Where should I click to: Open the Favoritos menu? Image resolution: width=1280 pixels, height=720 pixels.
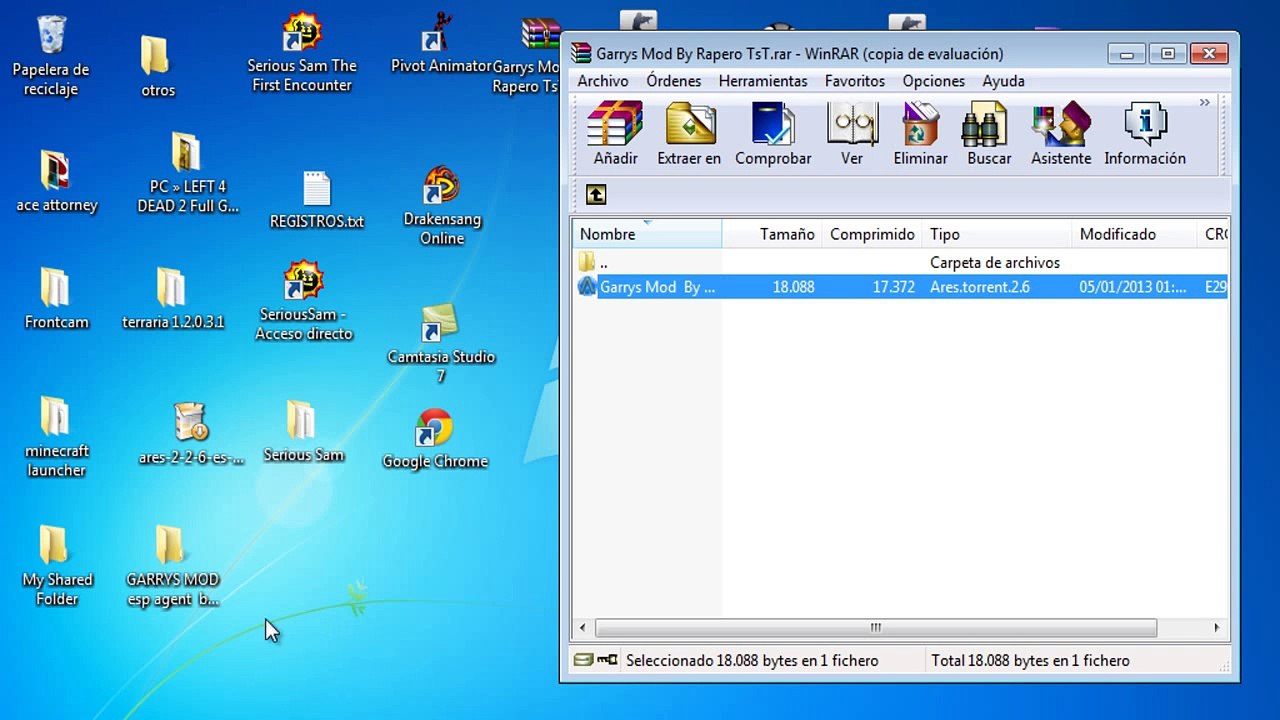pos(855,81)
